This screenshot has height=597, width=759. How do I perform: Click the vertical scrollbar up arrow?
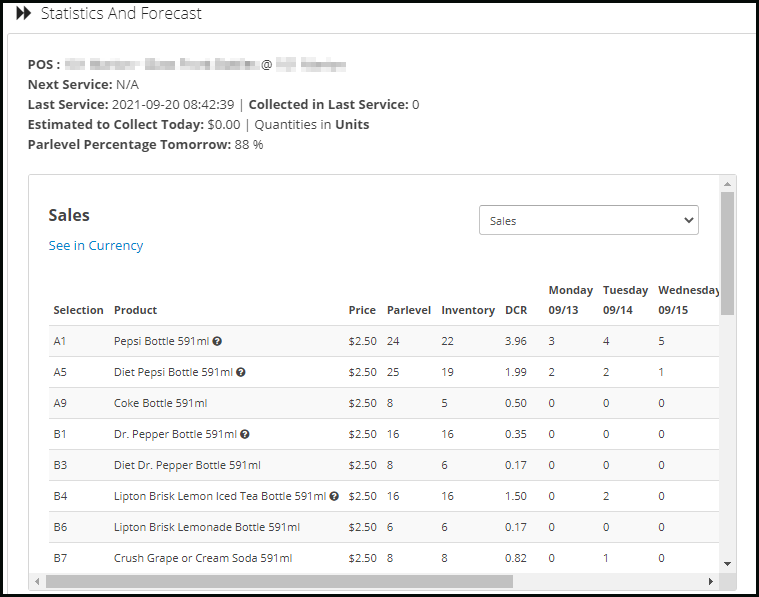pos(727,184)
